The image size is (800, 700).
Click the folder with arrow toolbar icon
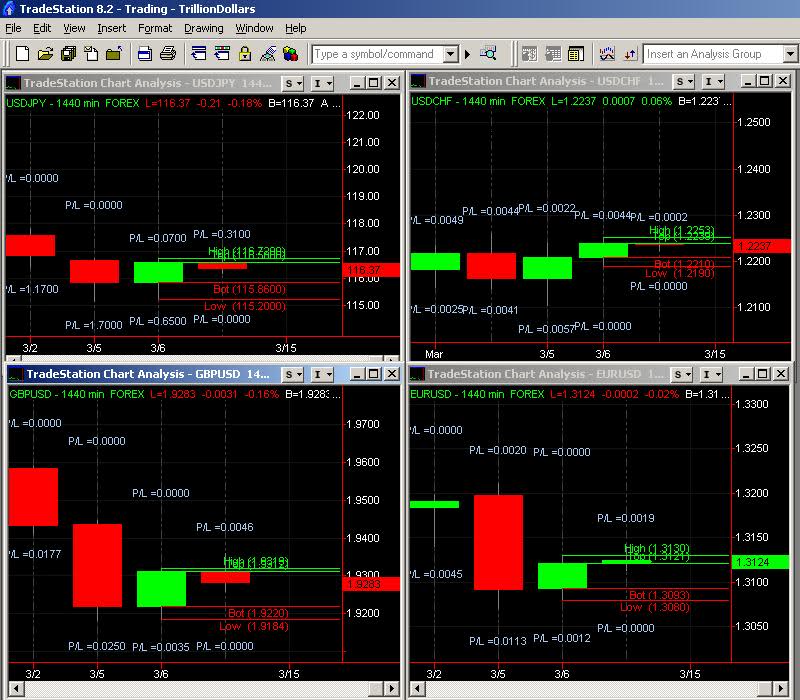[114, 54]
